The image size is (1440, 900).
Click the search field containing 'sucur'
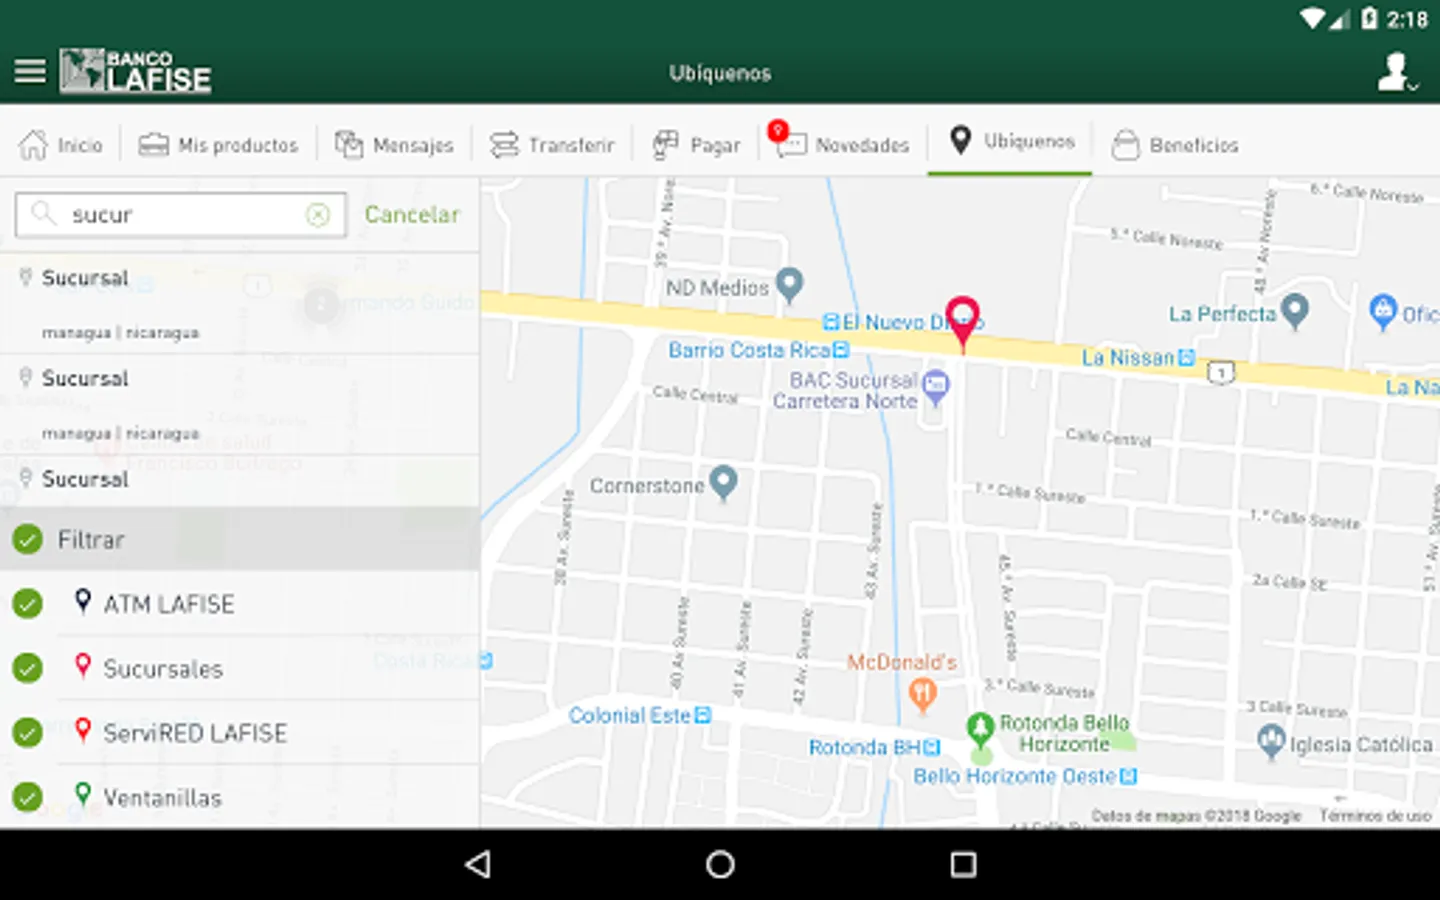(x=181, y=215)
